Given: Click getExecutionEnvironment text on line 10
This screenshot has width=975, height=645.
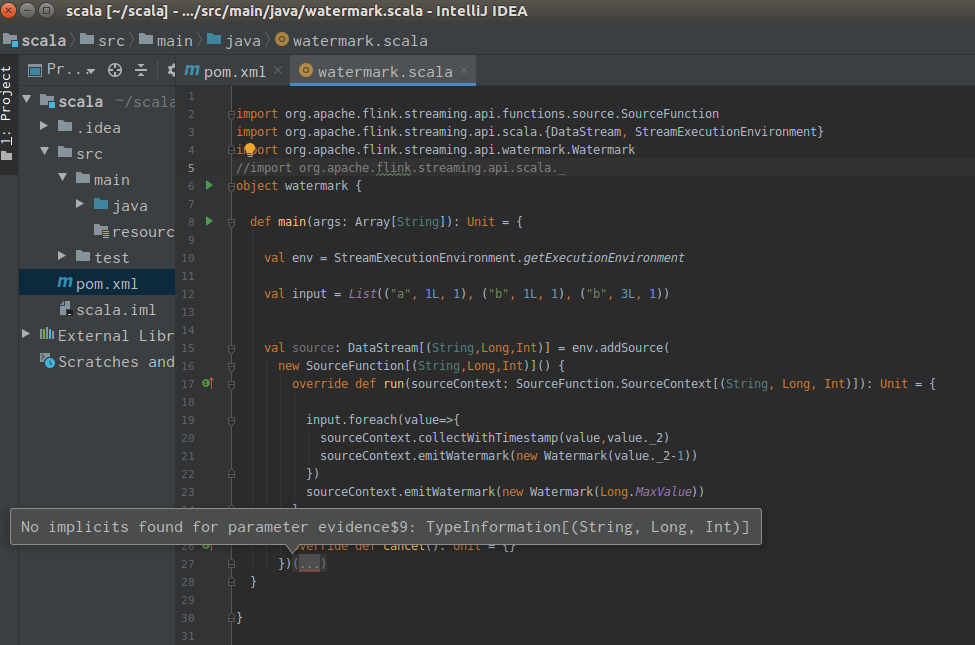Looking at the screenshot, I should tap(603, 258).
